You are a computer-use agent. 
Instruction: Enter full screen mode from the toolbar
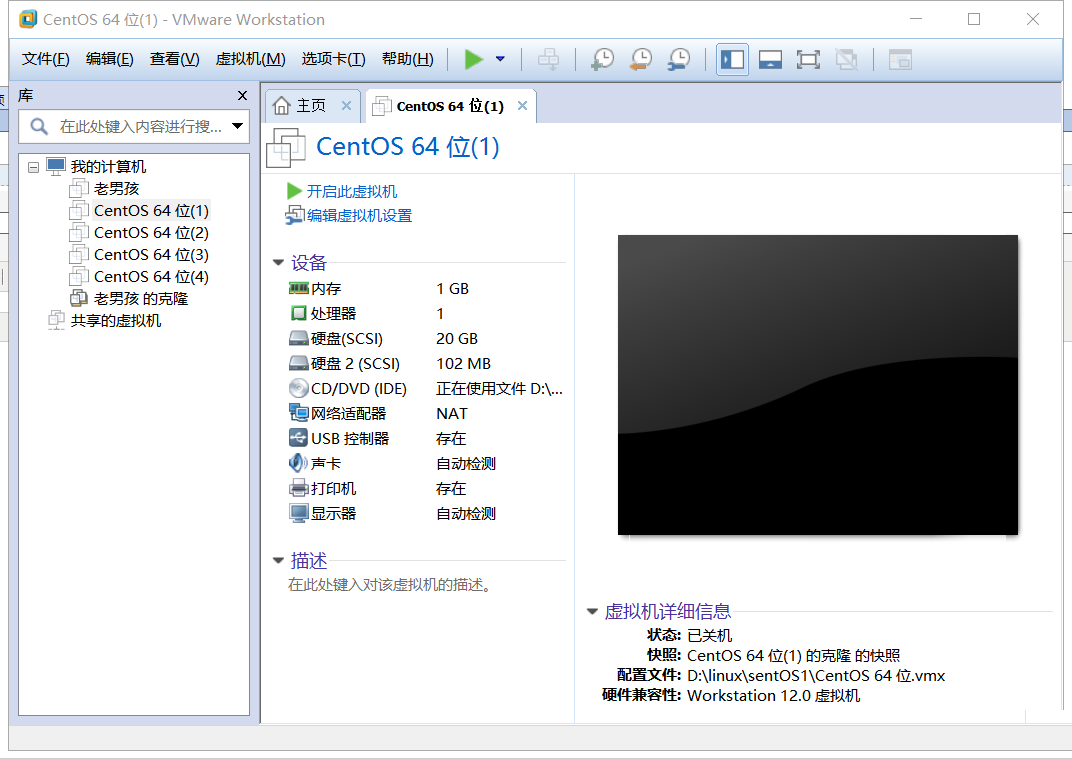[808, 60]
